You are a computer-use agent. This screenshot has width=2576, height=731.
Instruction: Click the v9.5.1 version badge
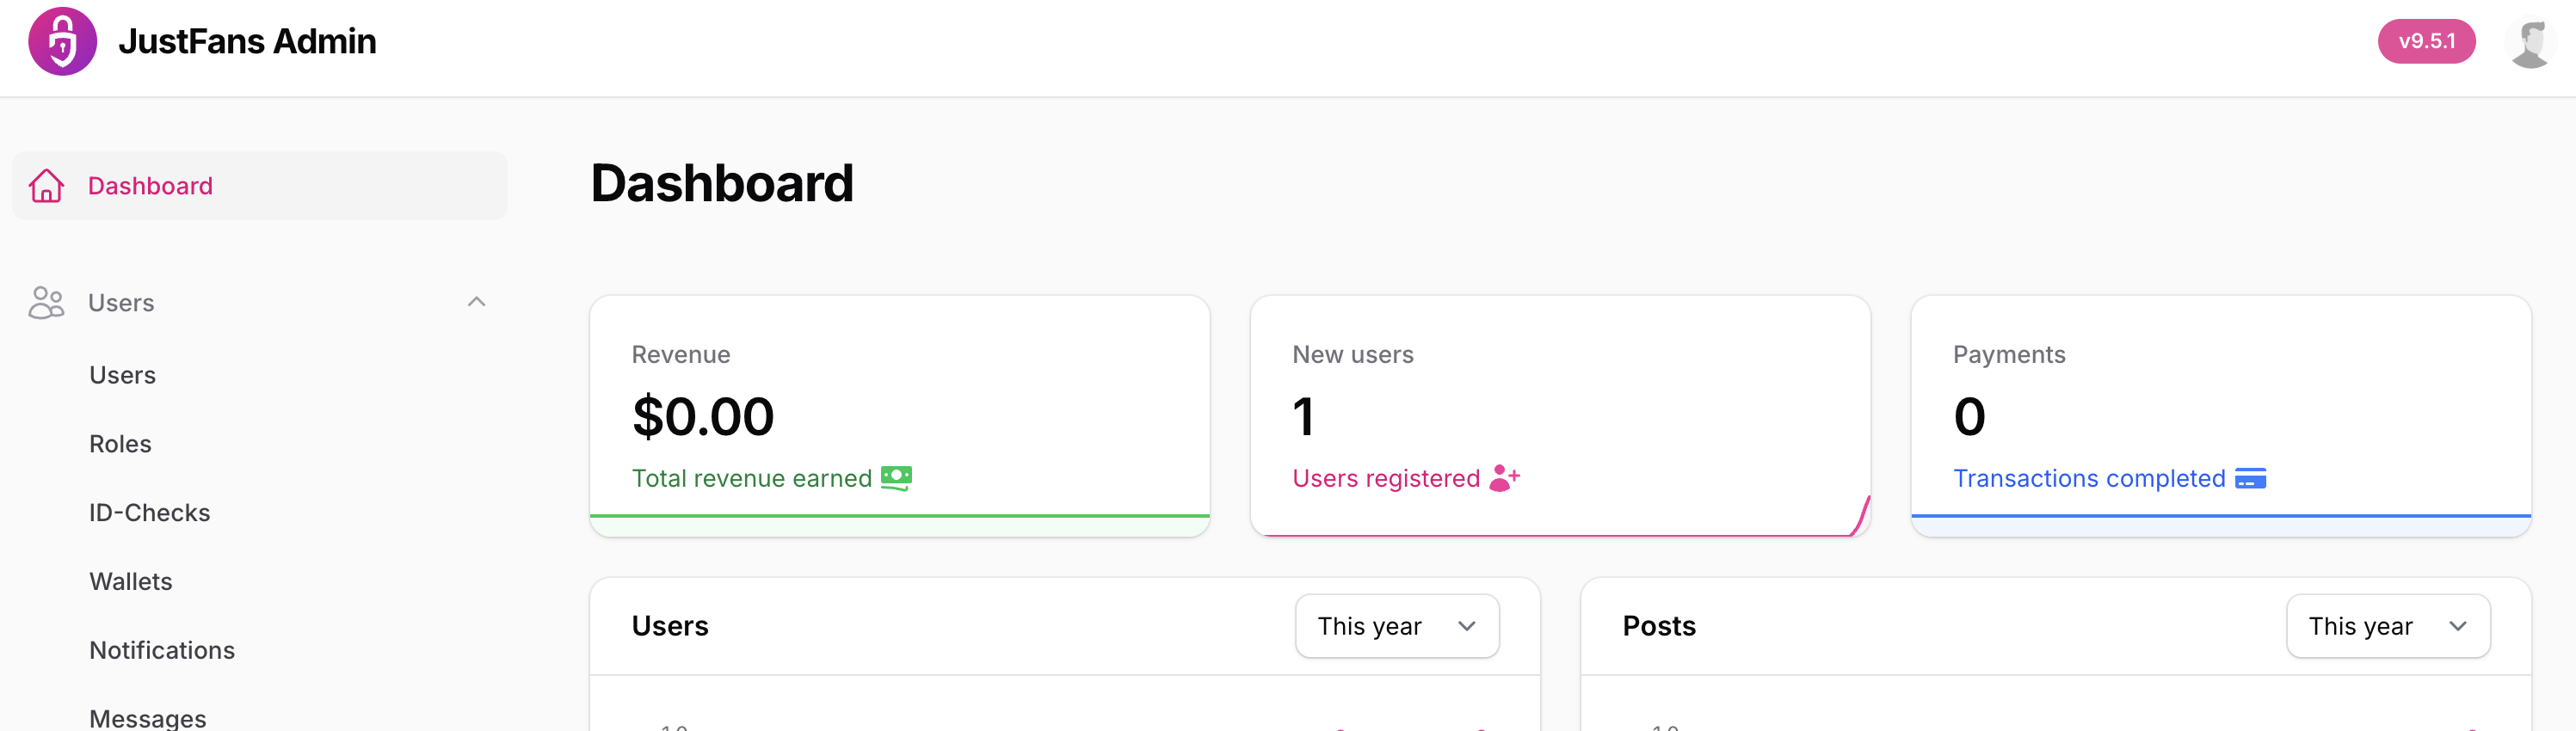[x=2426, y=41]
